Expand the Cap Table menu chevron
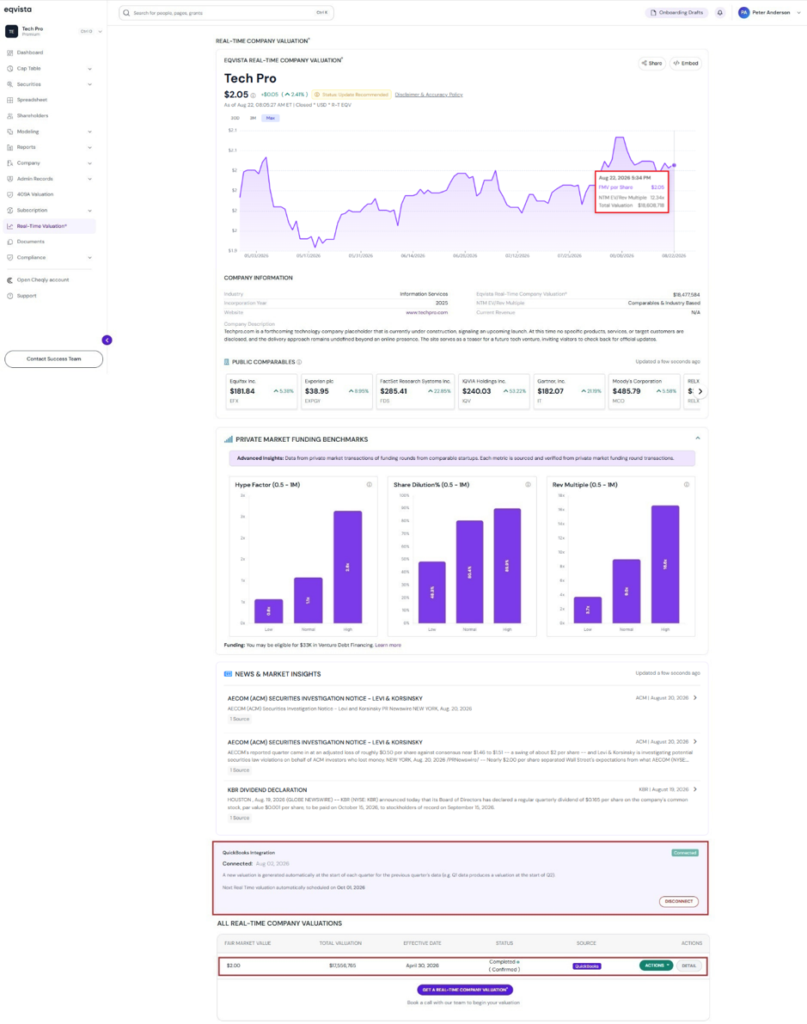This screenshot has height=1024, width=807. point(90,69)
